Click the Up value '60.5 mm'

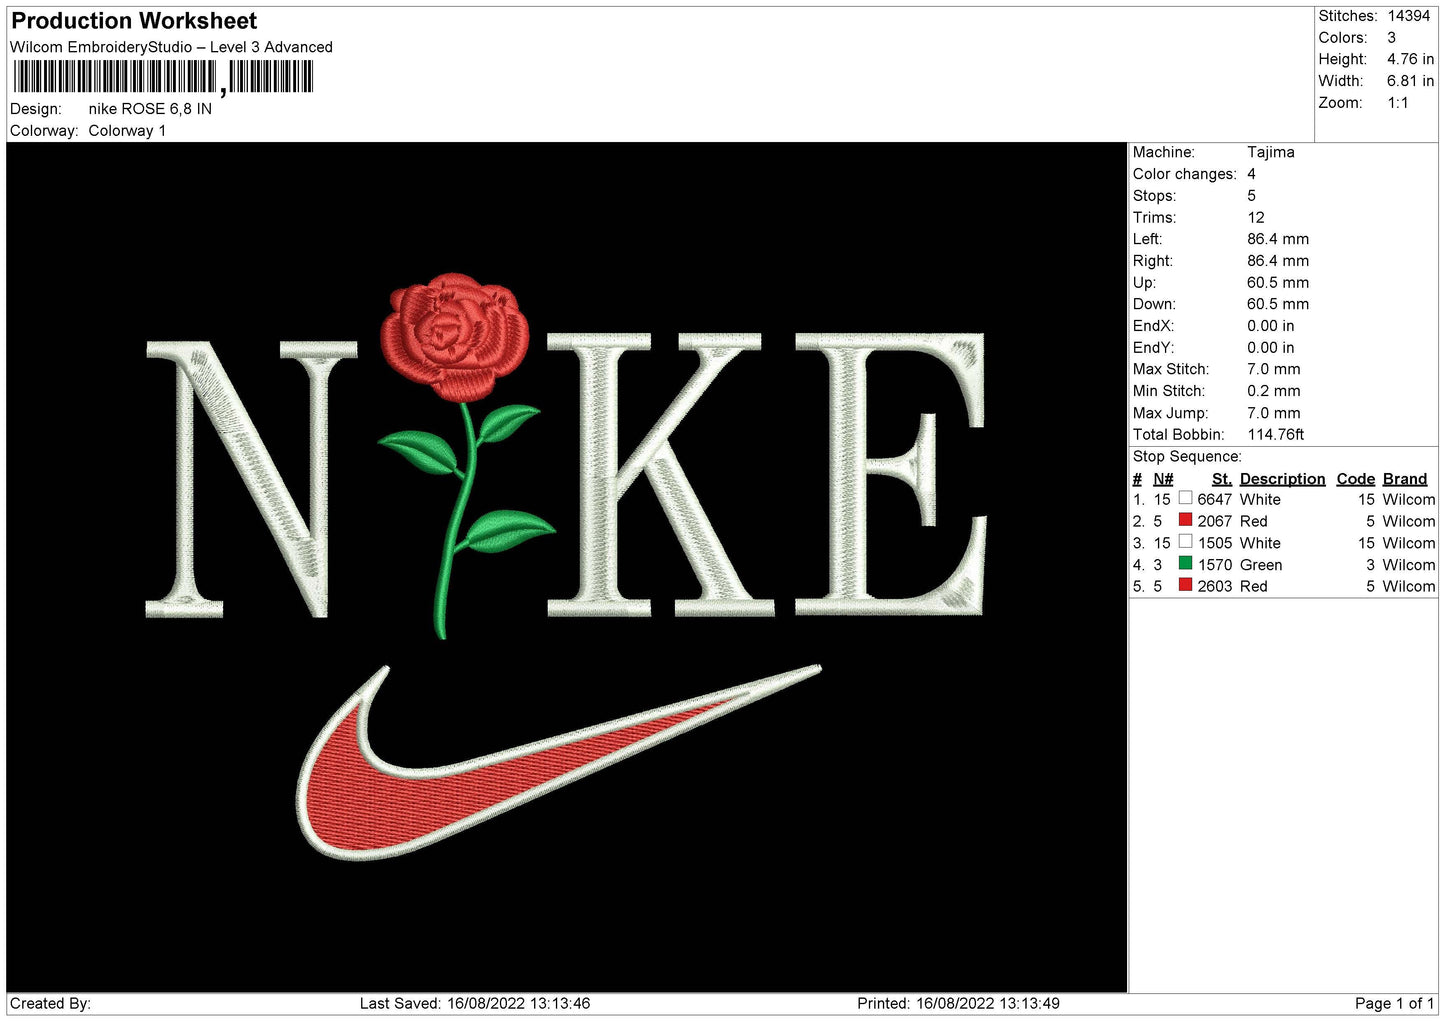pos(1278,283)
